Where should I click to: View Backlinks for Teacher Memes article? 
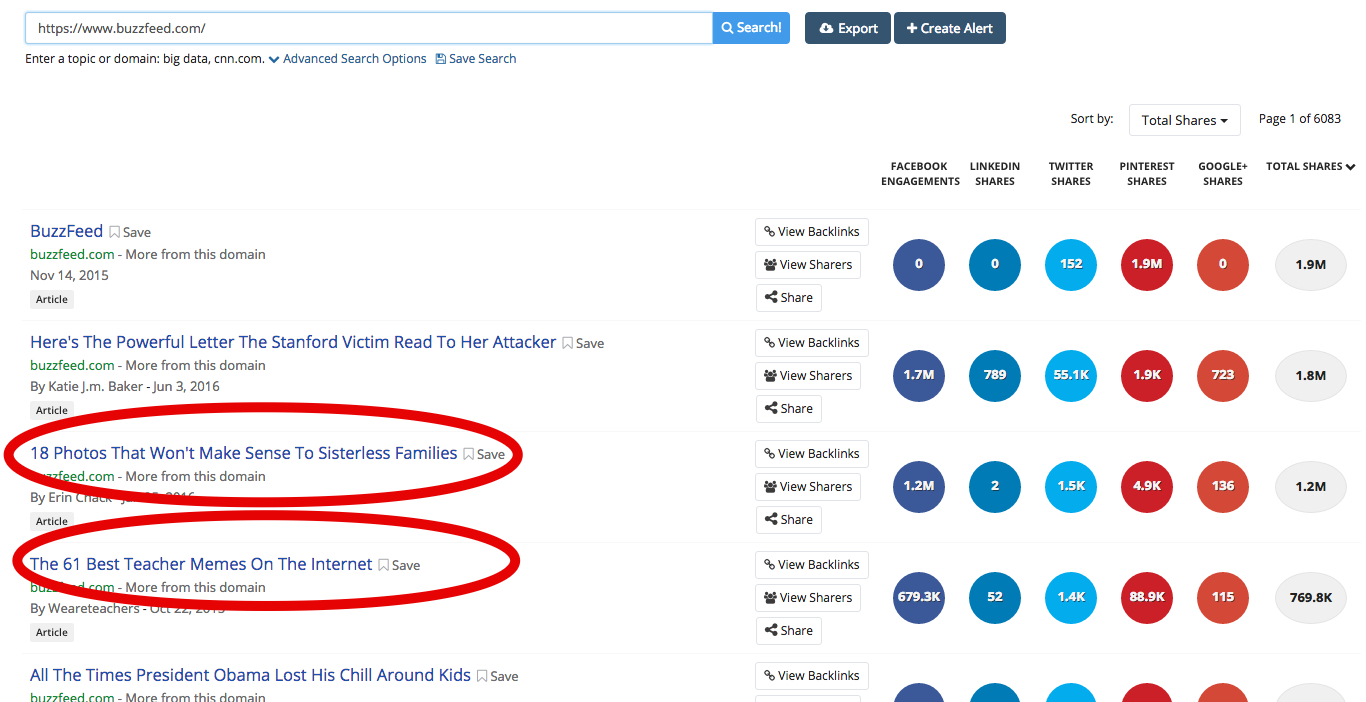812,565
